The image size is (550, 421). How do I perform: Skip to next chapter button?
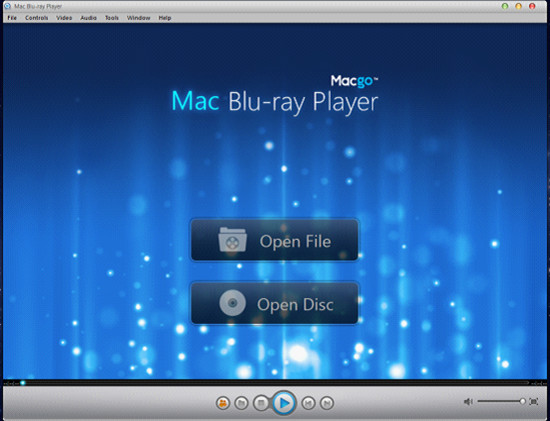click(327, 403)
